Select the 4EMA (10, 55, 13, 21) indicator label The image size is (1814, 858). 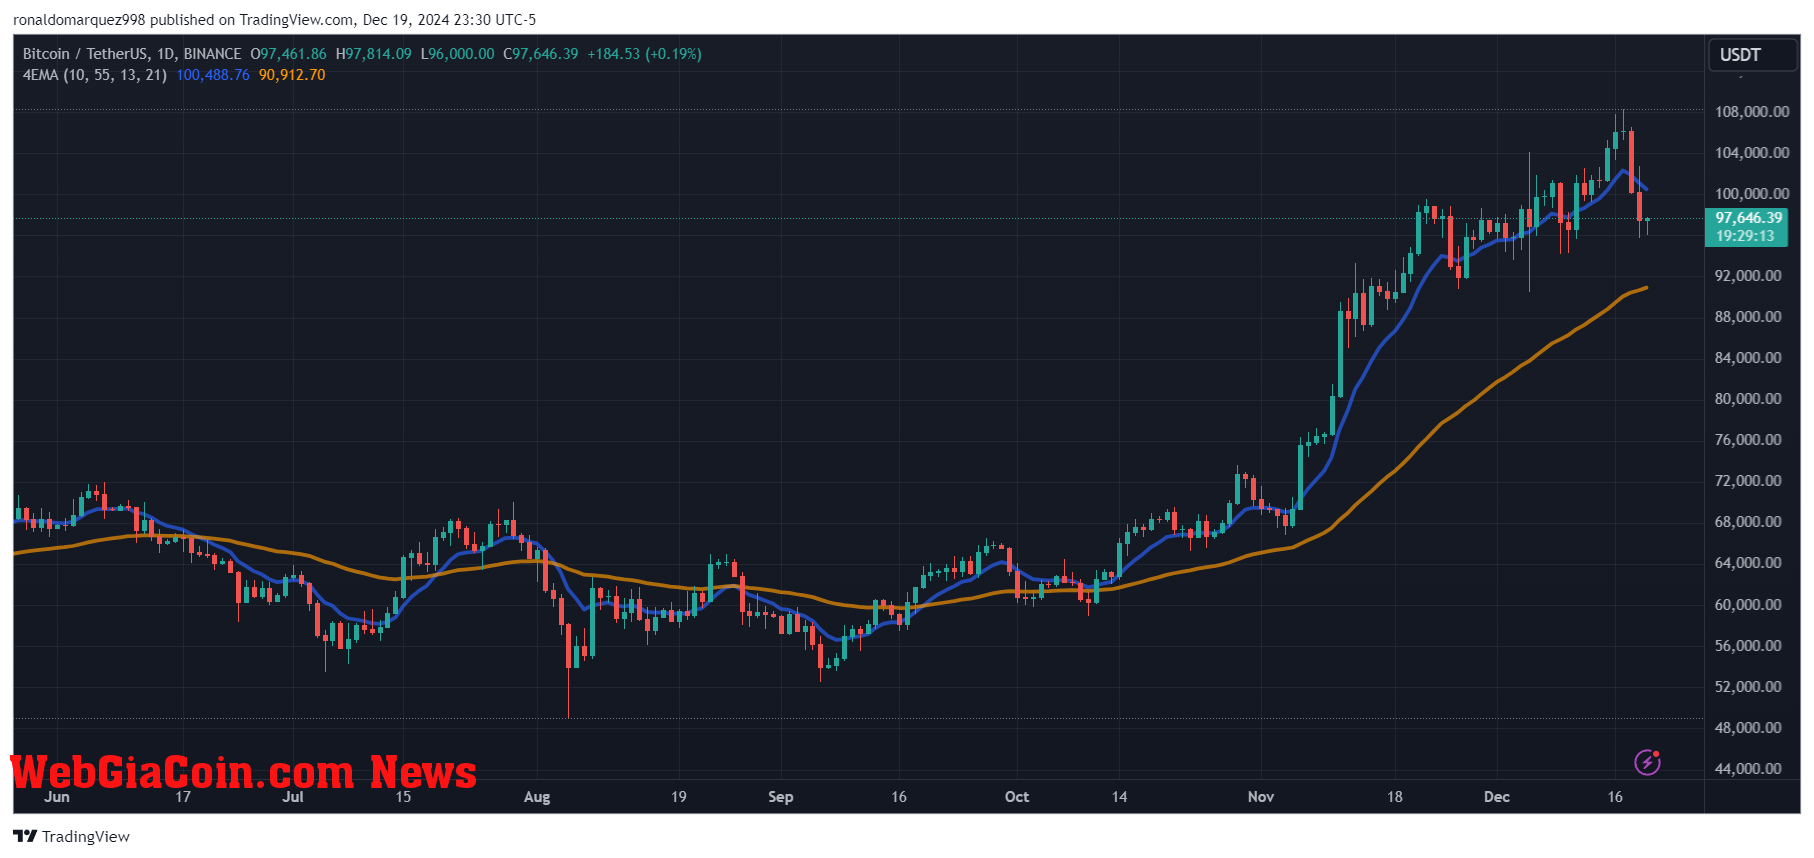[x=95, y=75]
